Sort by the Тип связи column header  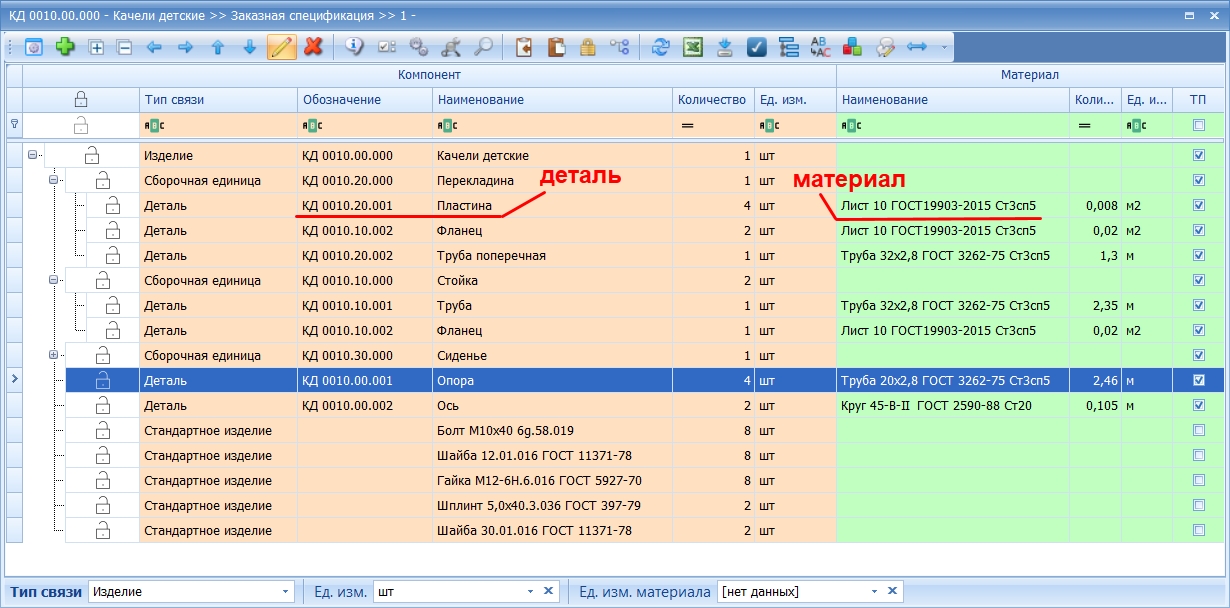(x=219, y=99)
